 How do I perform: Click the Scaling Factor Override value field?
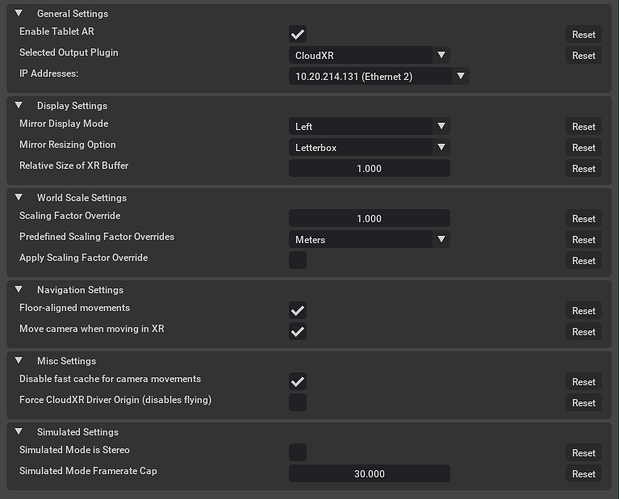click(369, 218)
